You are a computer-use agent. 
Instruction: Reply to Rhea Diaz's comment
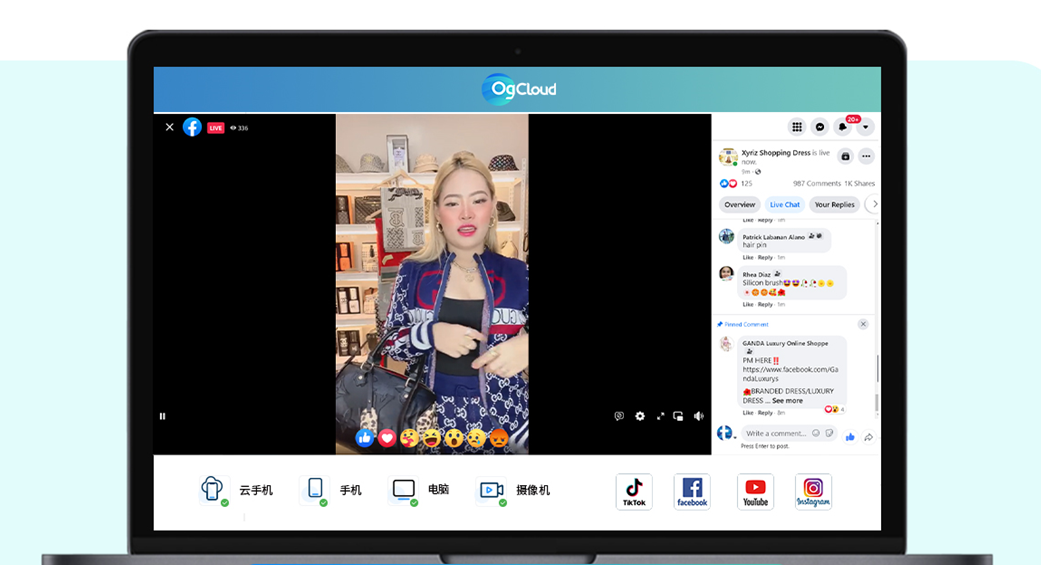pyautogui.click(x=765, y=304)
